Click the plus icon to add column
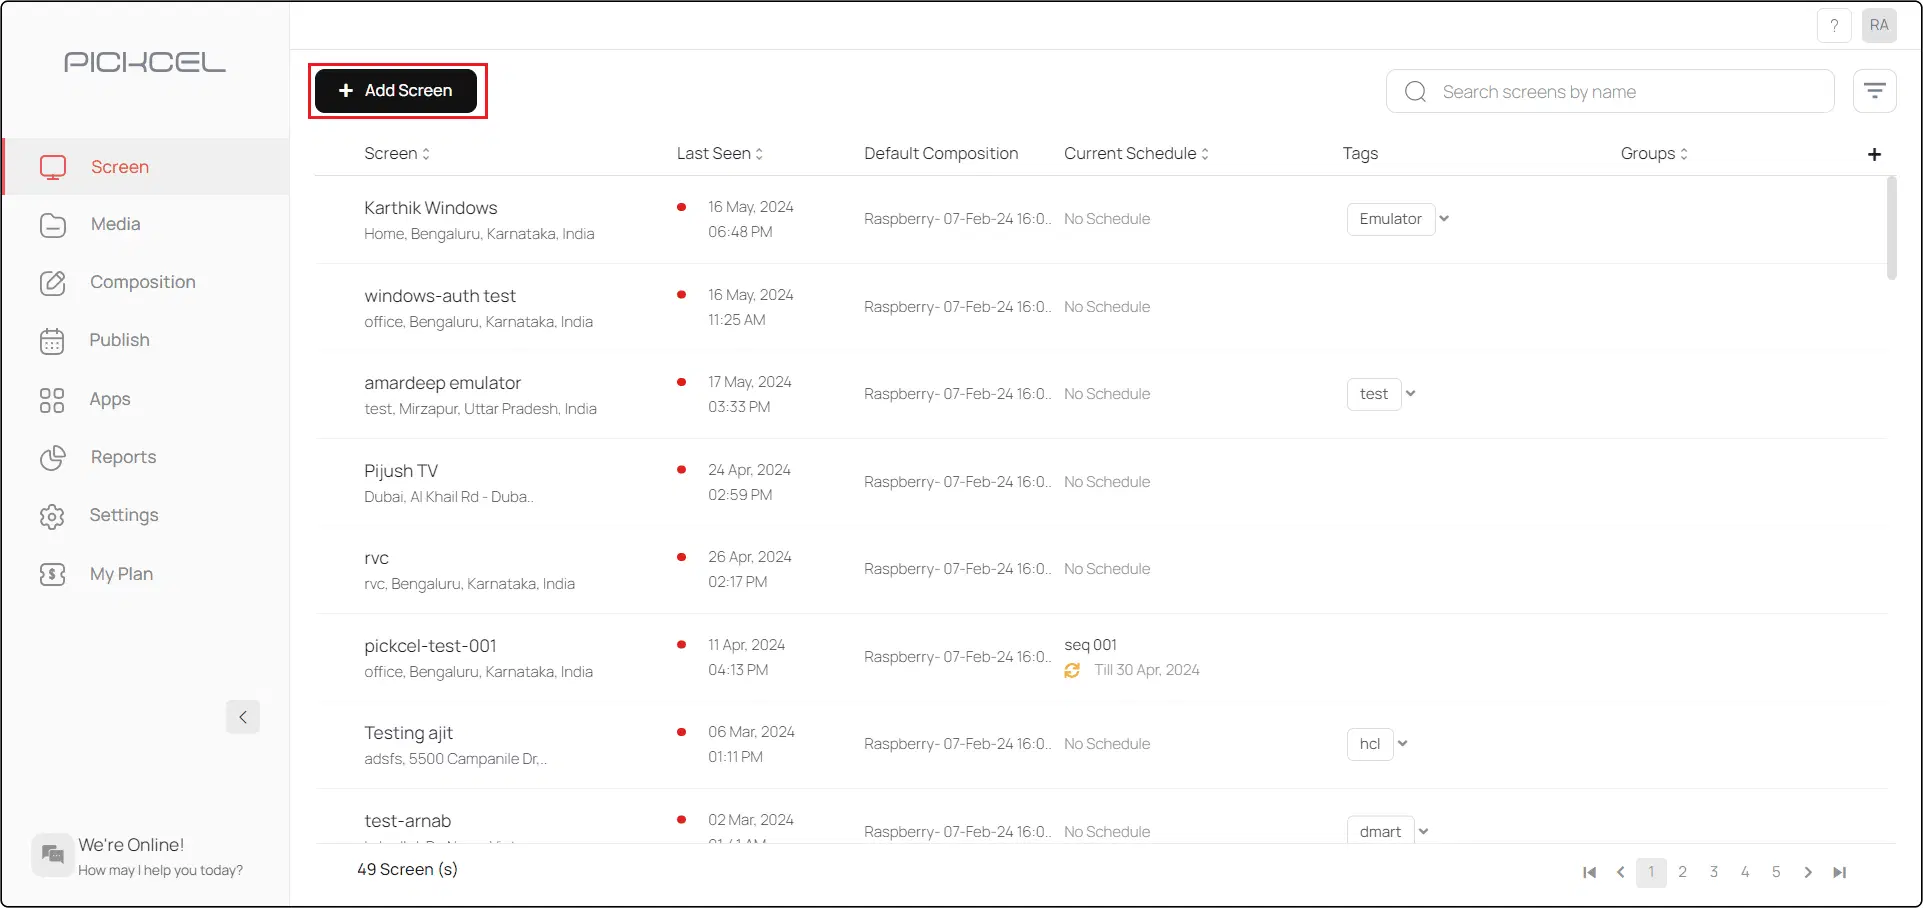 [1874, 154]
